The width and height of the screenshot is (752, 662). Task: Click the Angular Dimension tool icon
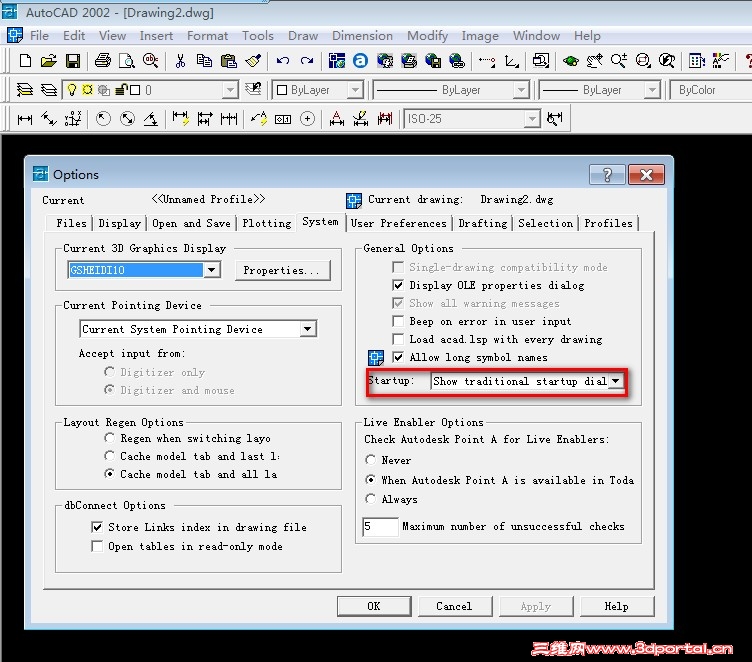[x=151, y=118]
